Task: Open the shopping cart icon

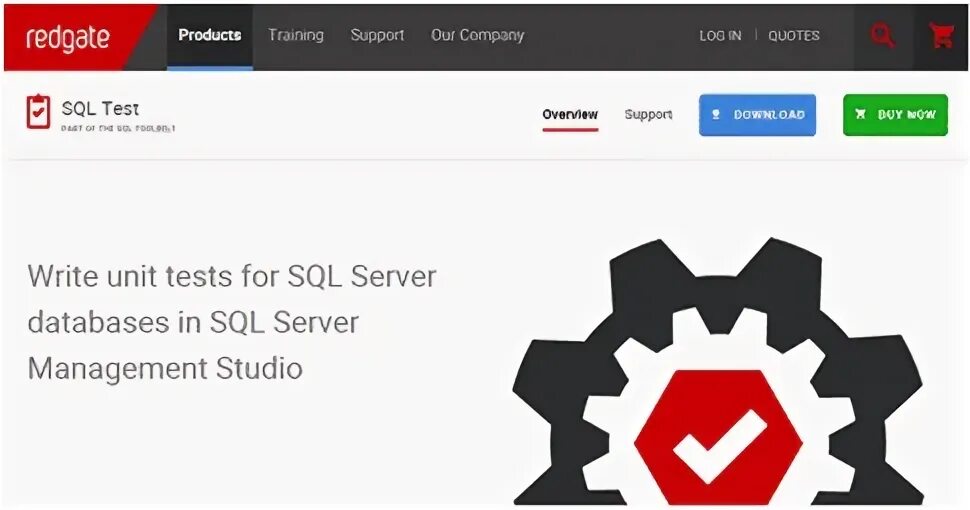Action: pos(942,36)
